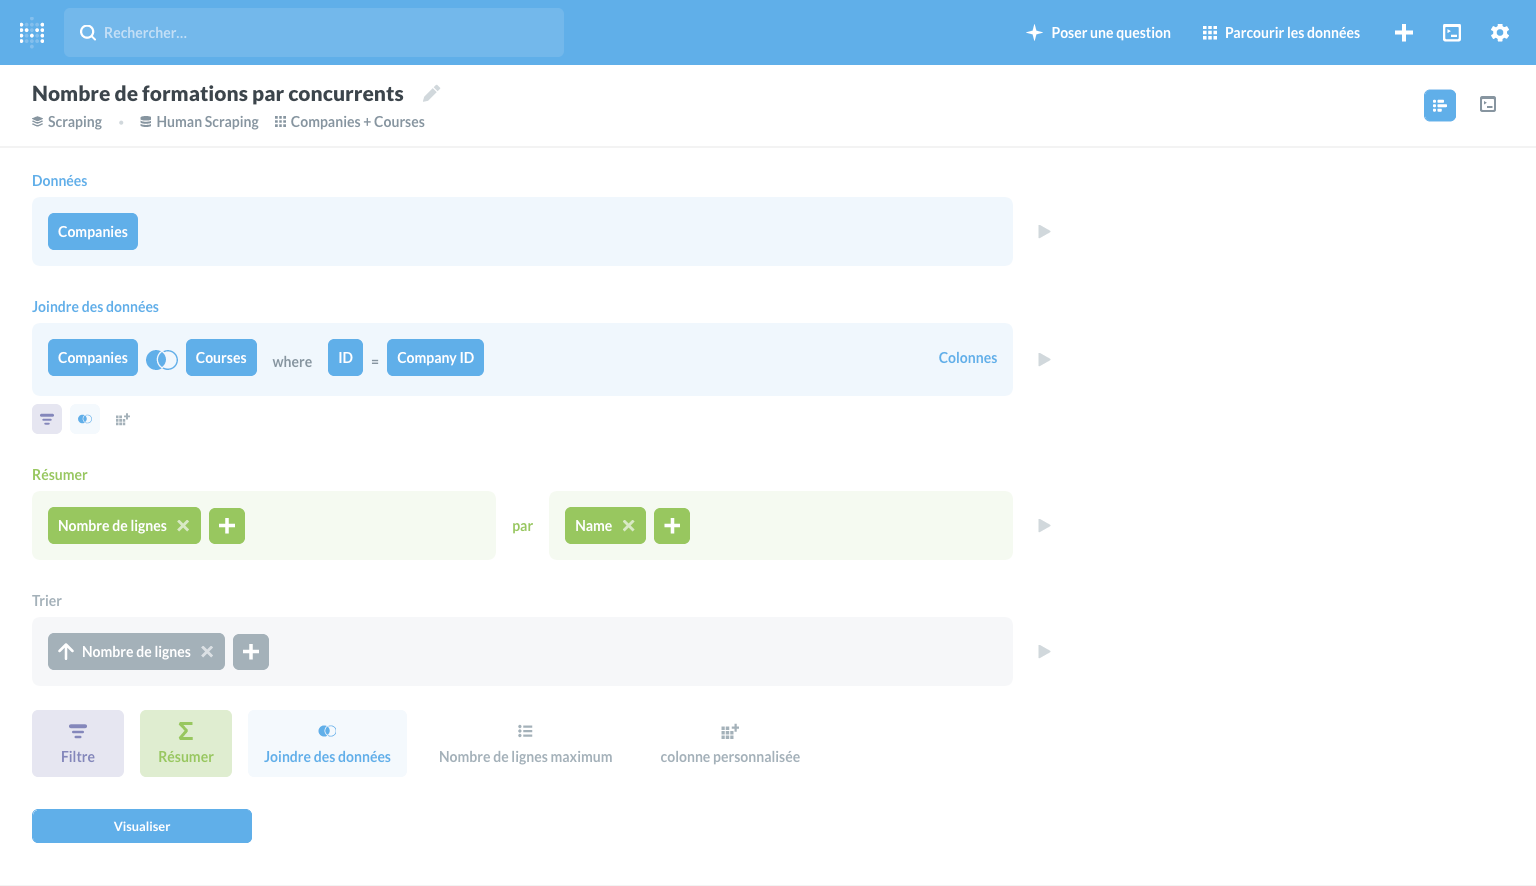Open the Scraping collection link

[x=68, y=122]
